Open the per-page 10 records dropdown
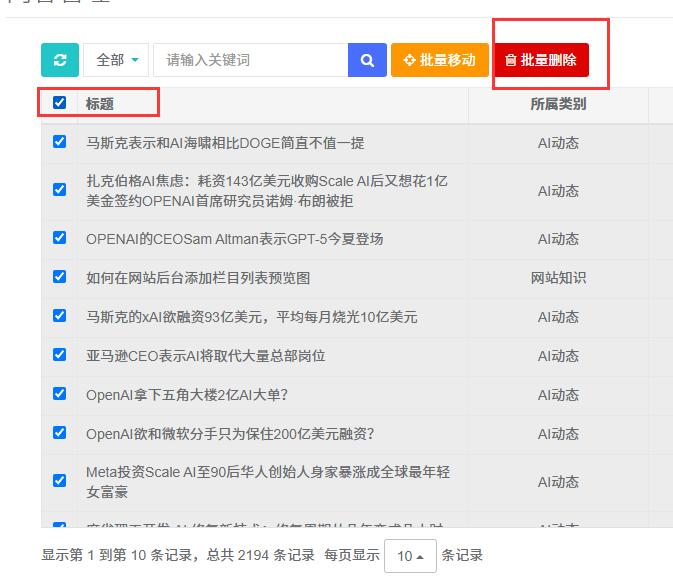The image size is (673, 588). pyautogui.click(x=410, y=556)
